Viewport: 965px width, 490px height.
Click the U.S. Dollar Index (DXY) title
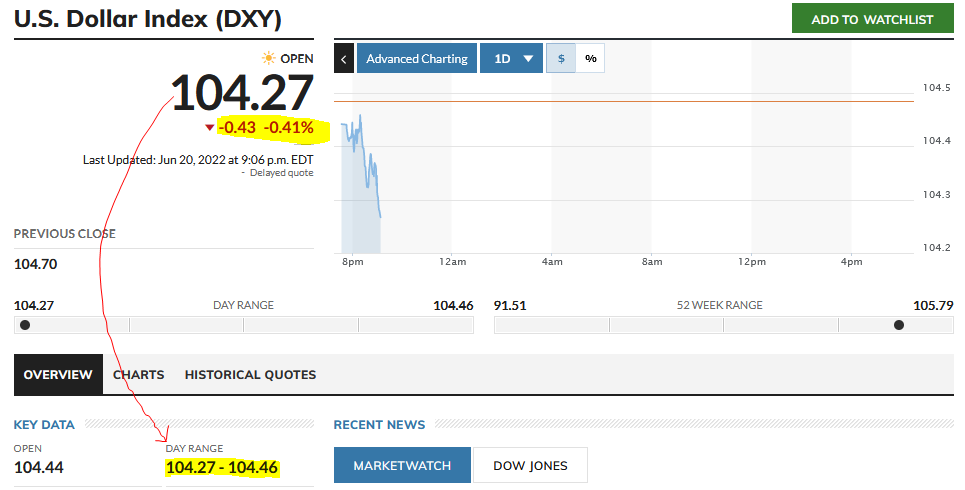[x=148, y=19]
